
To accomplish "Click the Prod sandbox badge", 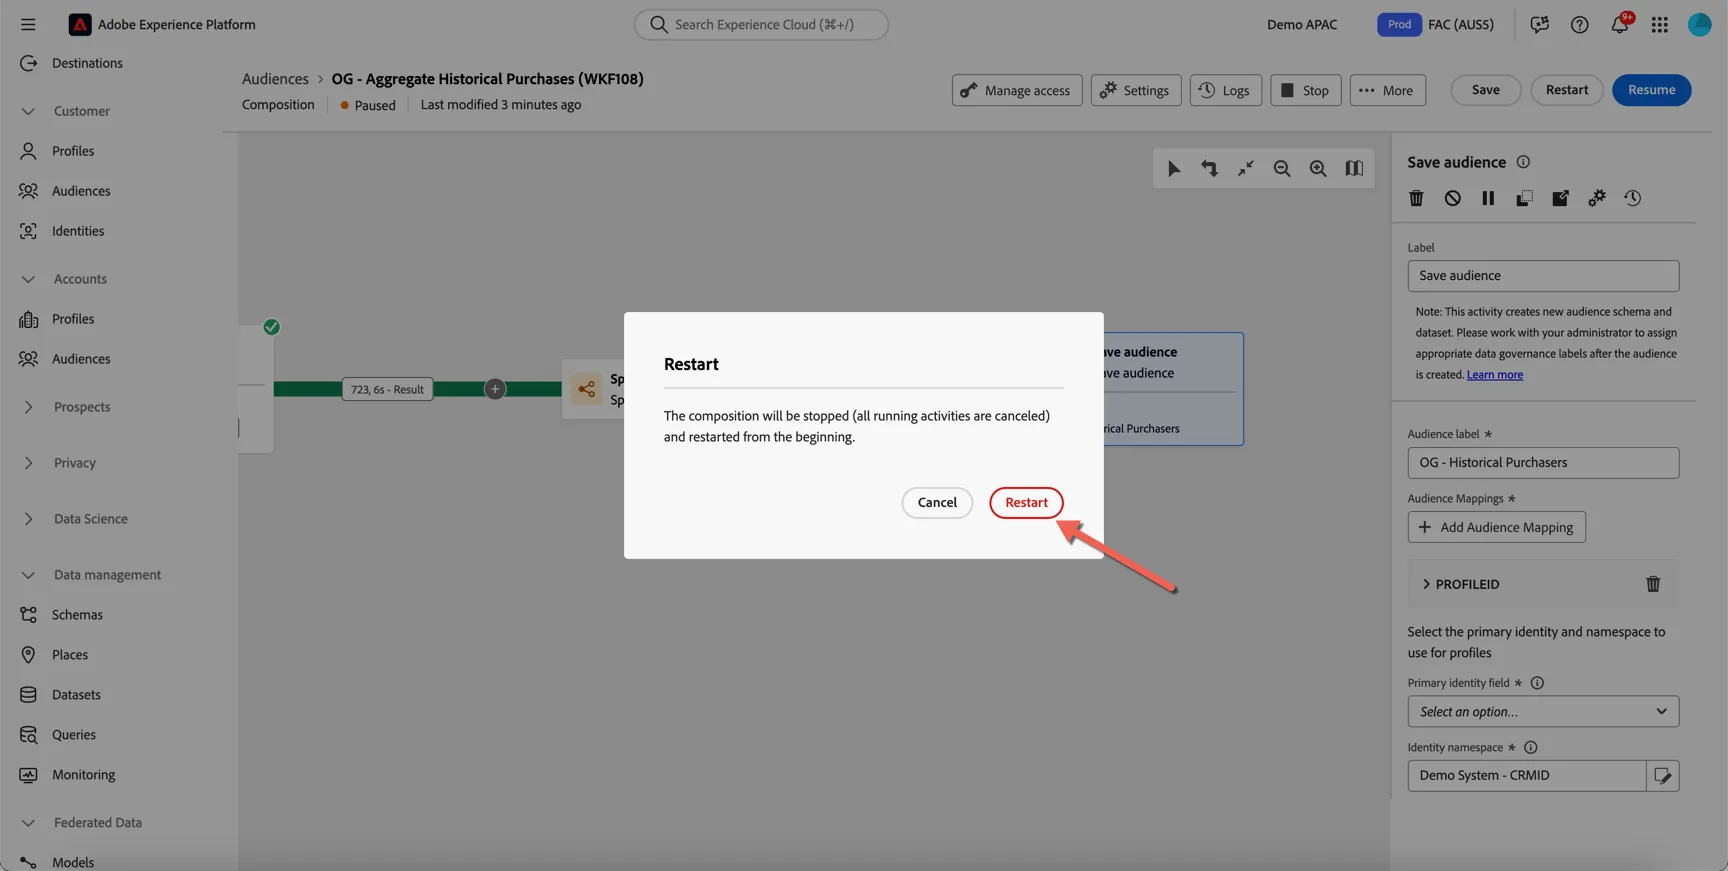I will pos(1399,24).
